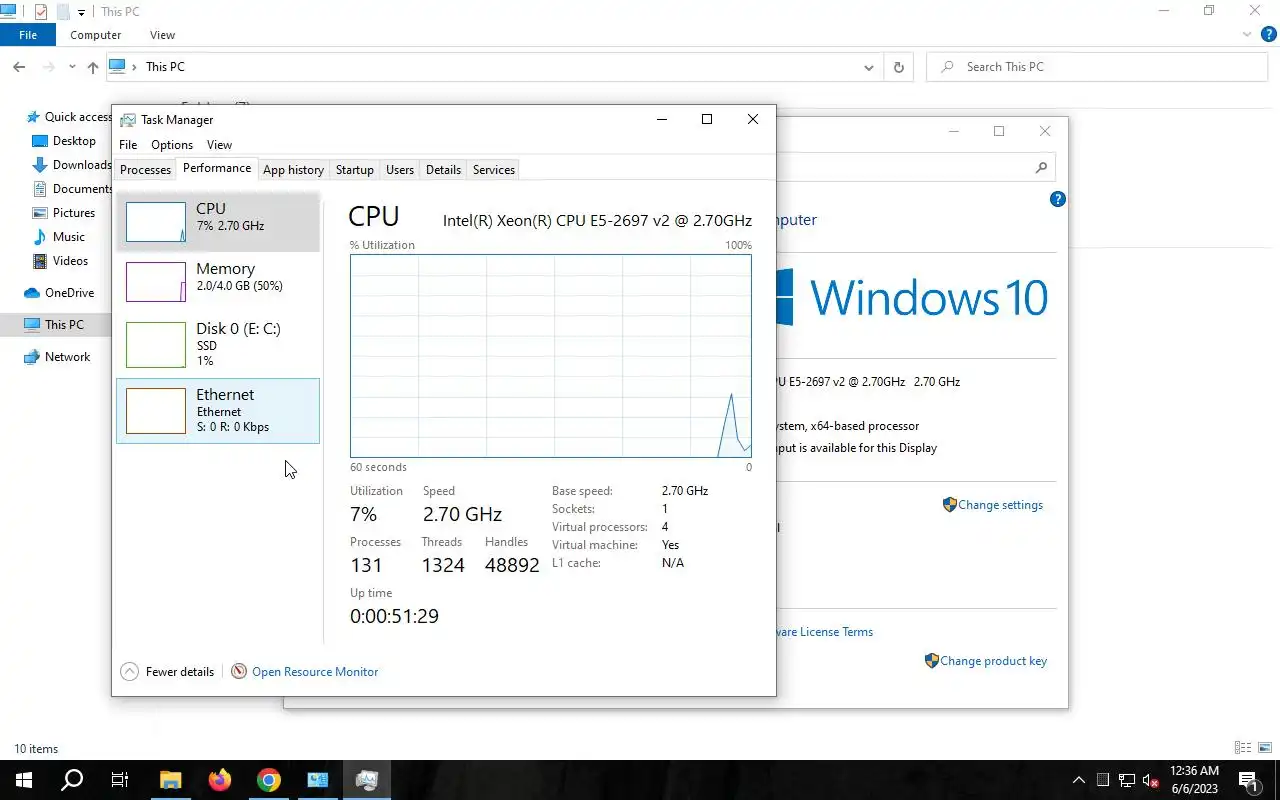Go up one folder level arrow
This screenshot has width=1280, height=800.
93,67
